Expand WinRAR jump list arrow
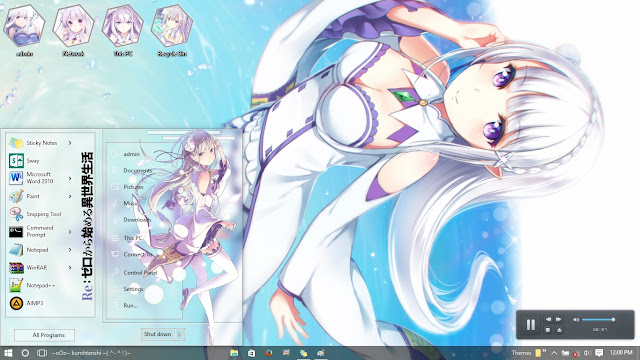The height and width of the screenshot is (360, 640). (70, 268)
